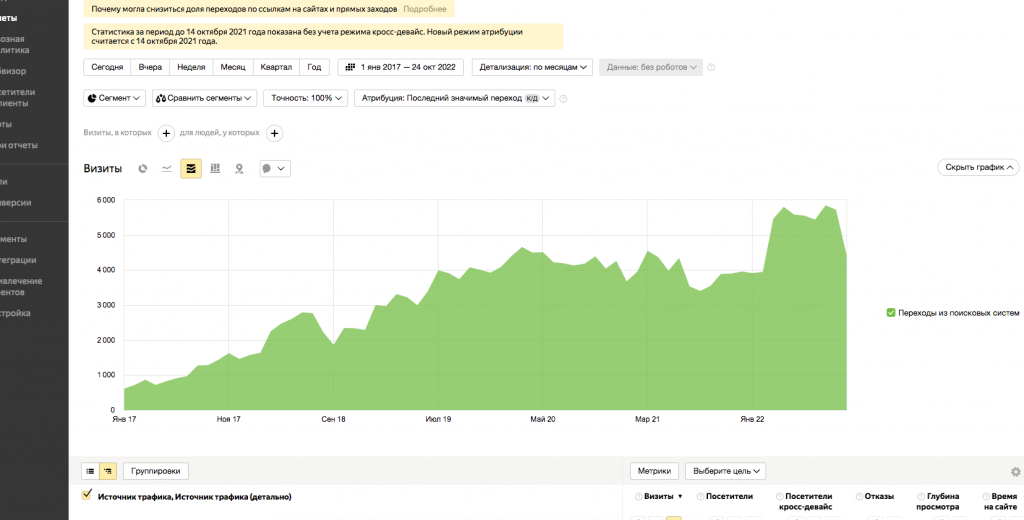Click 'для людей, у которых' filter label
Screen dimensions: 1024x520
click(219, 133)
